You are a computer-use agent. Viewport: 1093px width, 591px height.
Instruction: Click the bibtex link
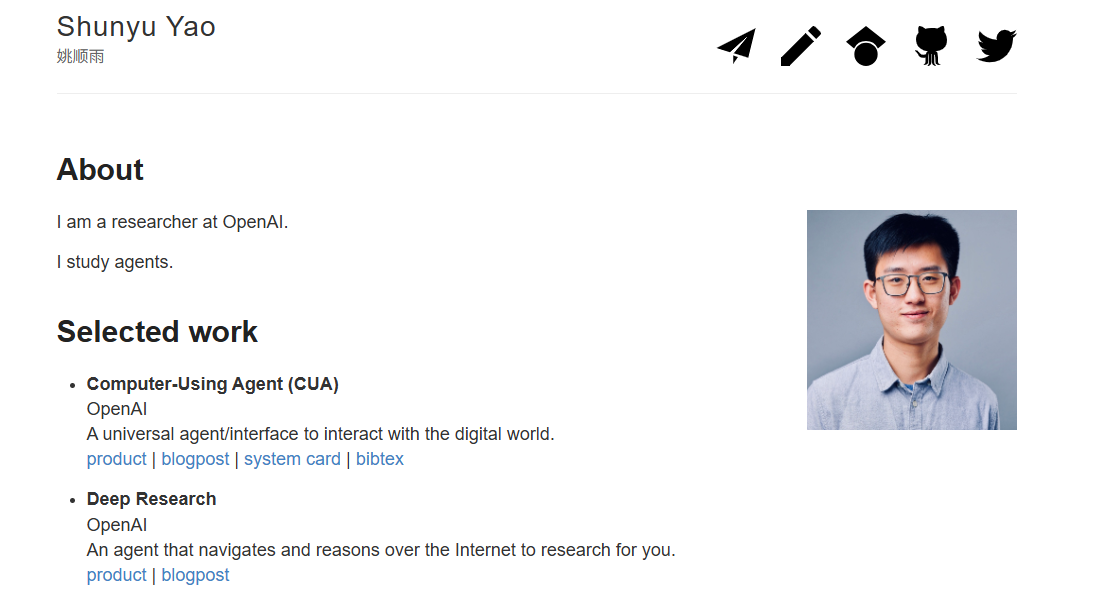380,459
